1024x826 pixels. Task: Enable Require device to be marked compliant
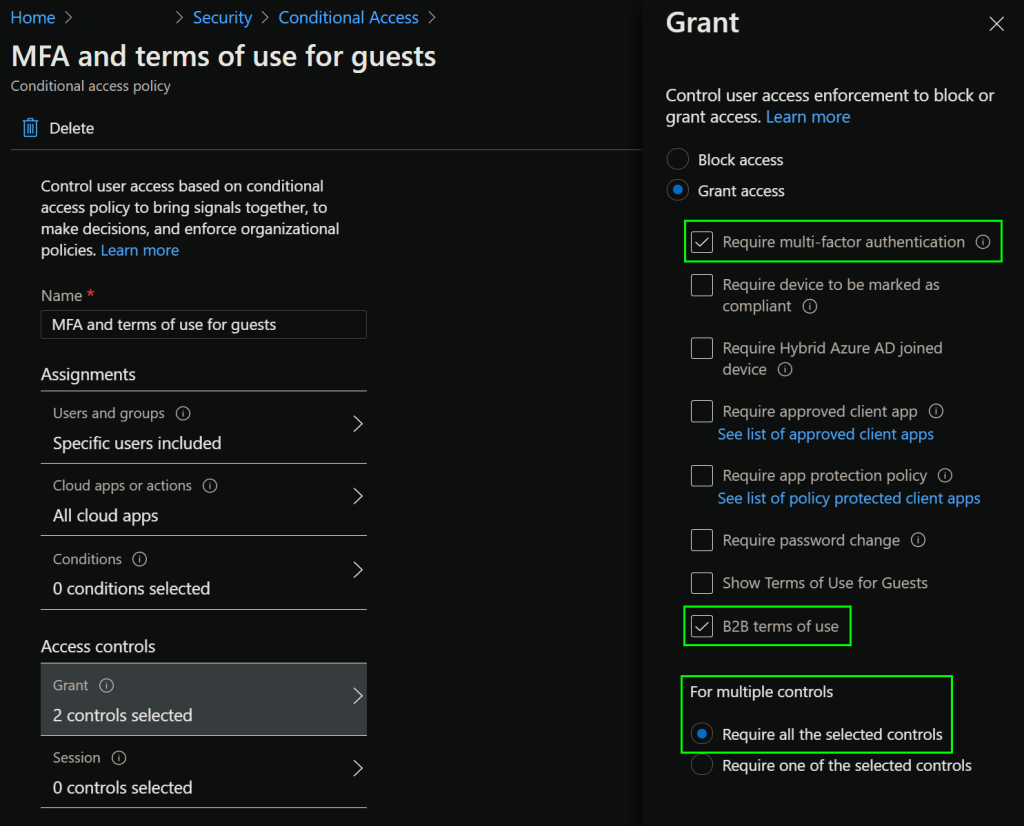(702, 285)
